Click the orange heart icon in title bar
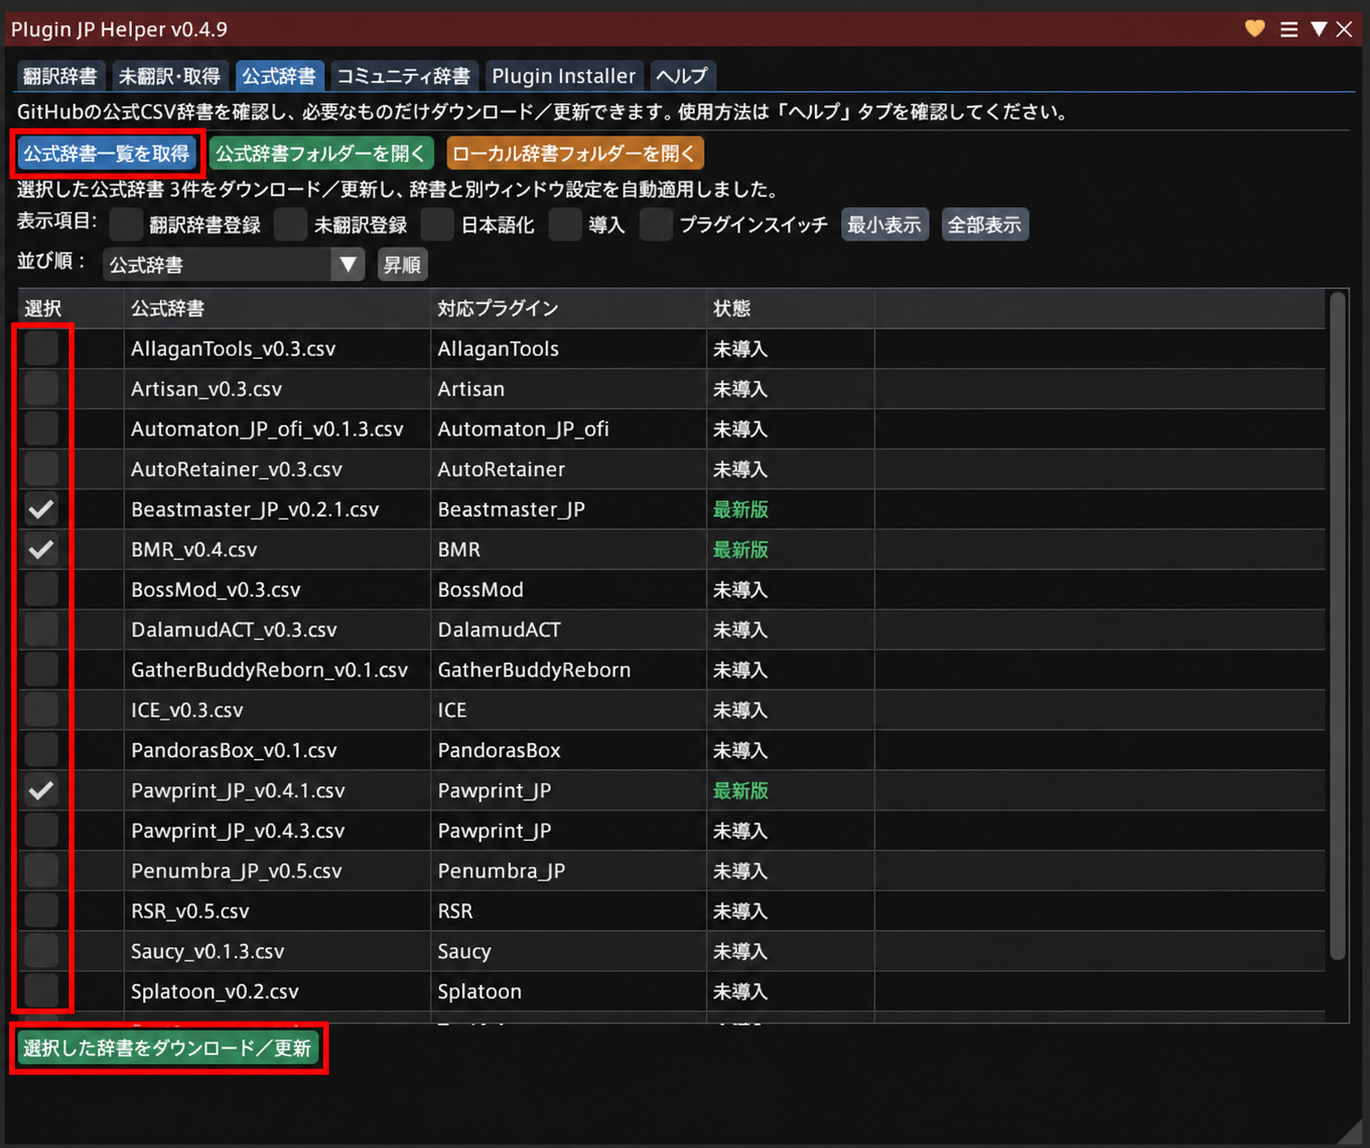1370x1148 pixels. (1255, 29)
